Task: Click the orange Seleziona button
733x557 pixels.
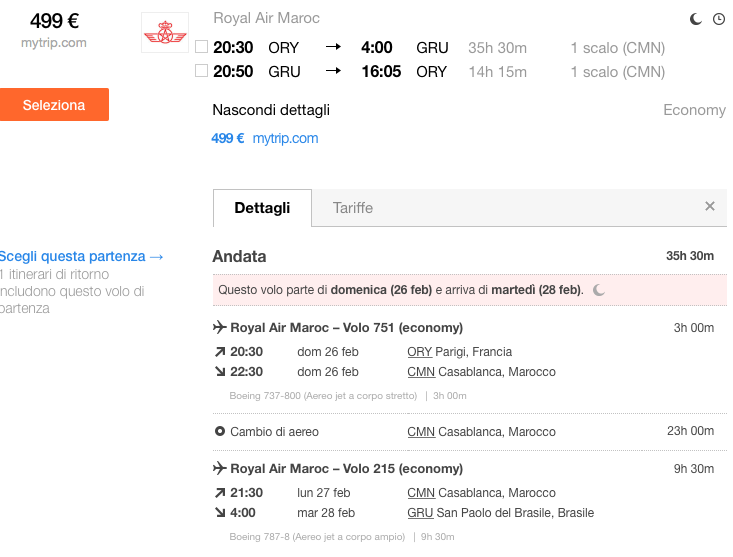Action: point(54,105)
